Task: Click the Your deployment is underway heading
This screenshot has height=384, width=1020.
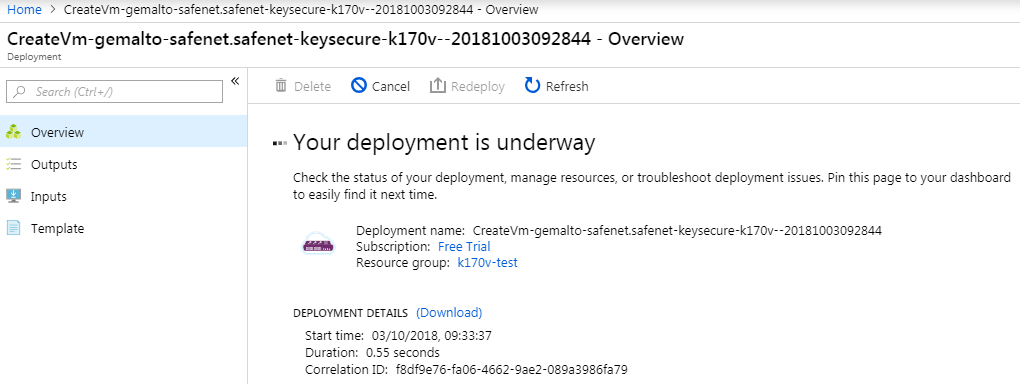Action: 444,143
